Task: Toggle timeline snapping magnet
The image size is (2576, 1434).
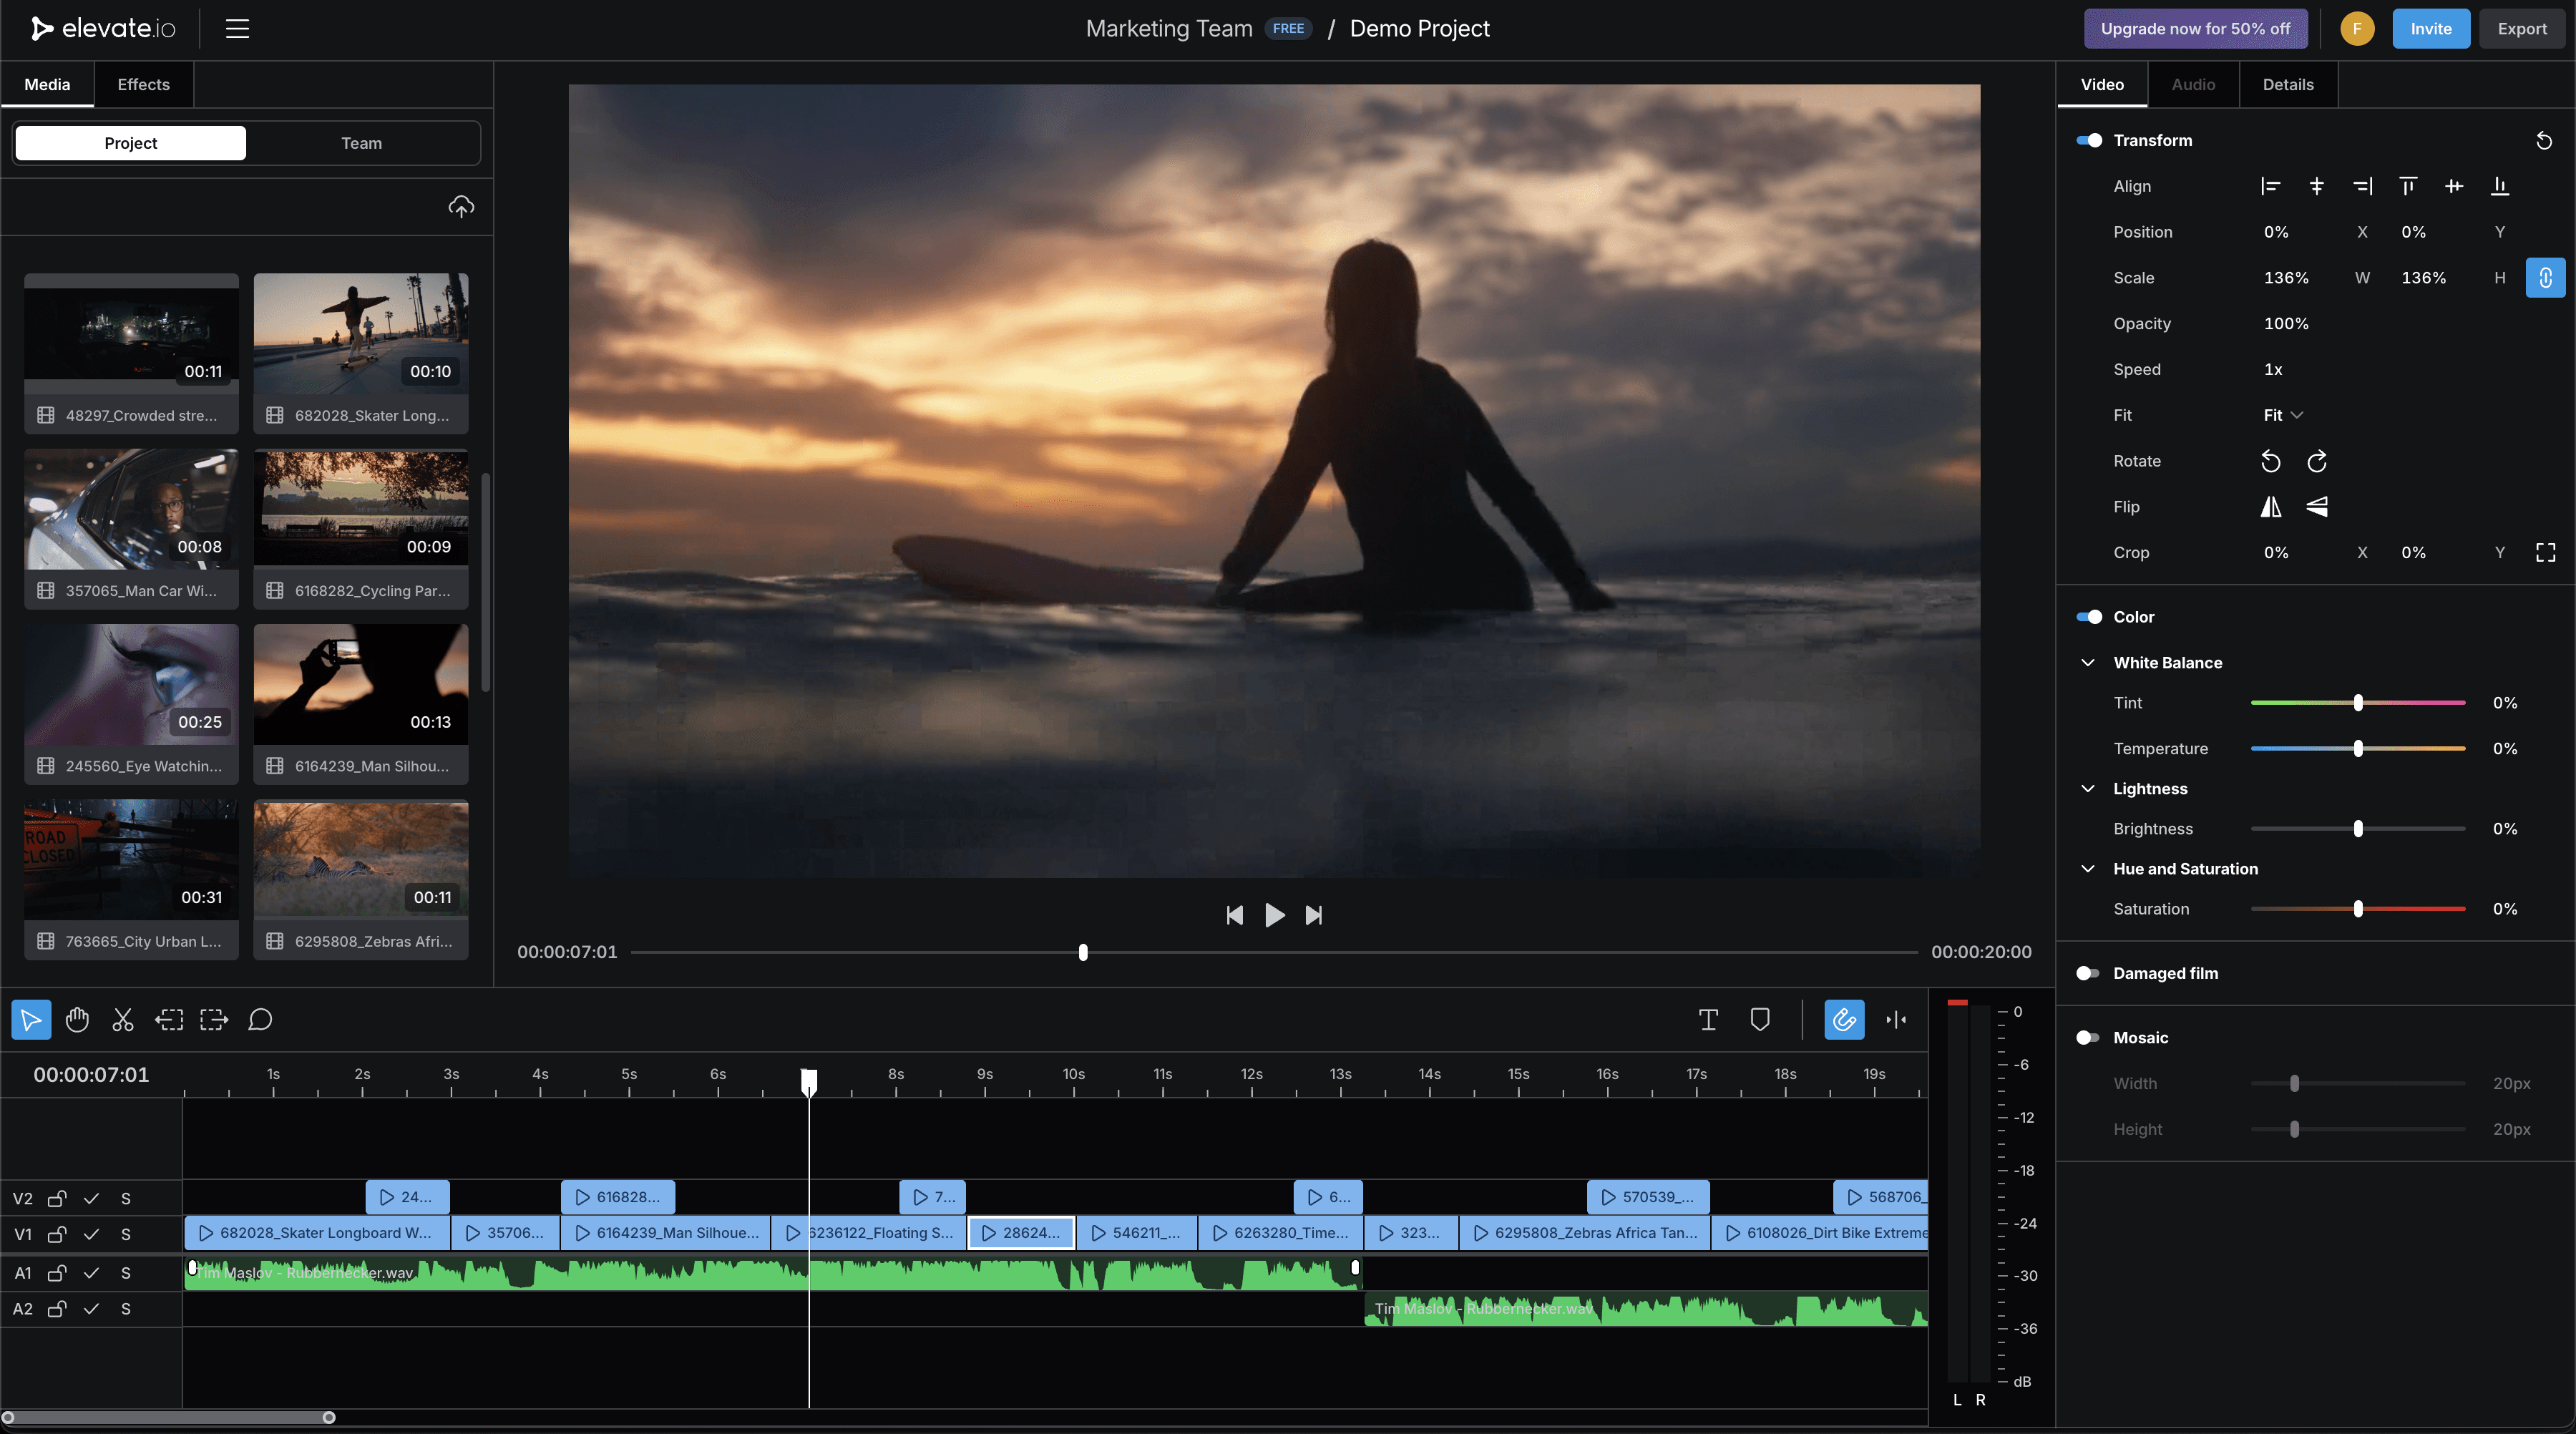Action: (1844, 1019)
